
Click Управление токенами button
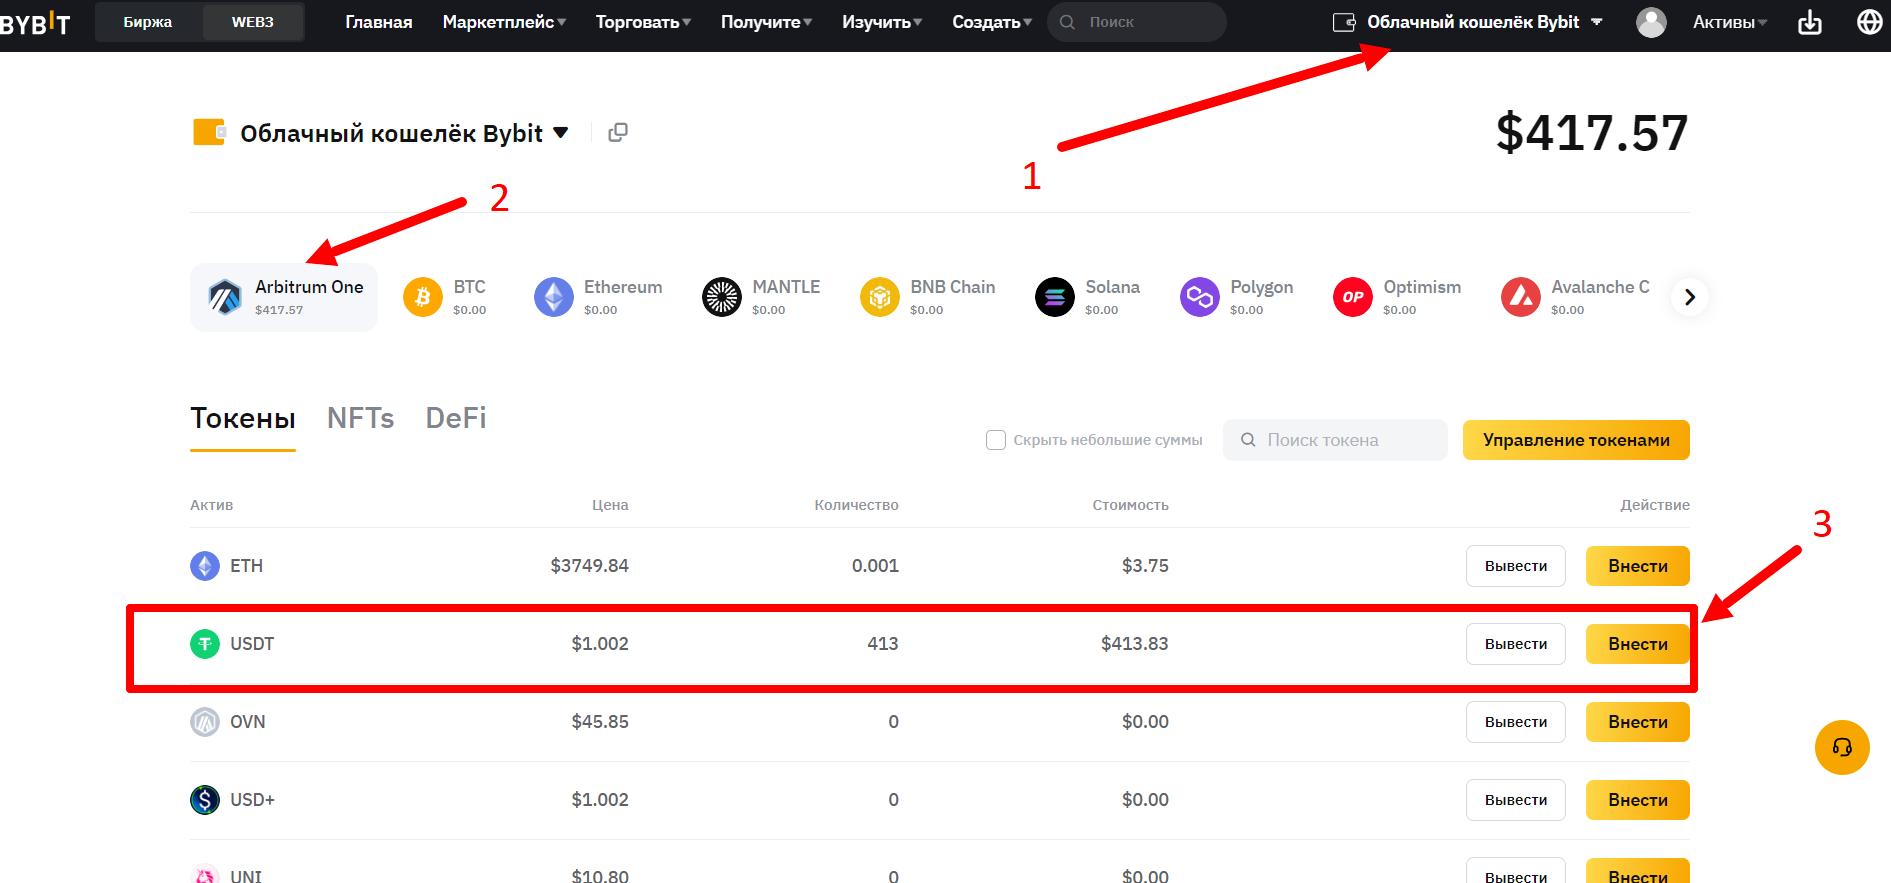[1576, 440]
